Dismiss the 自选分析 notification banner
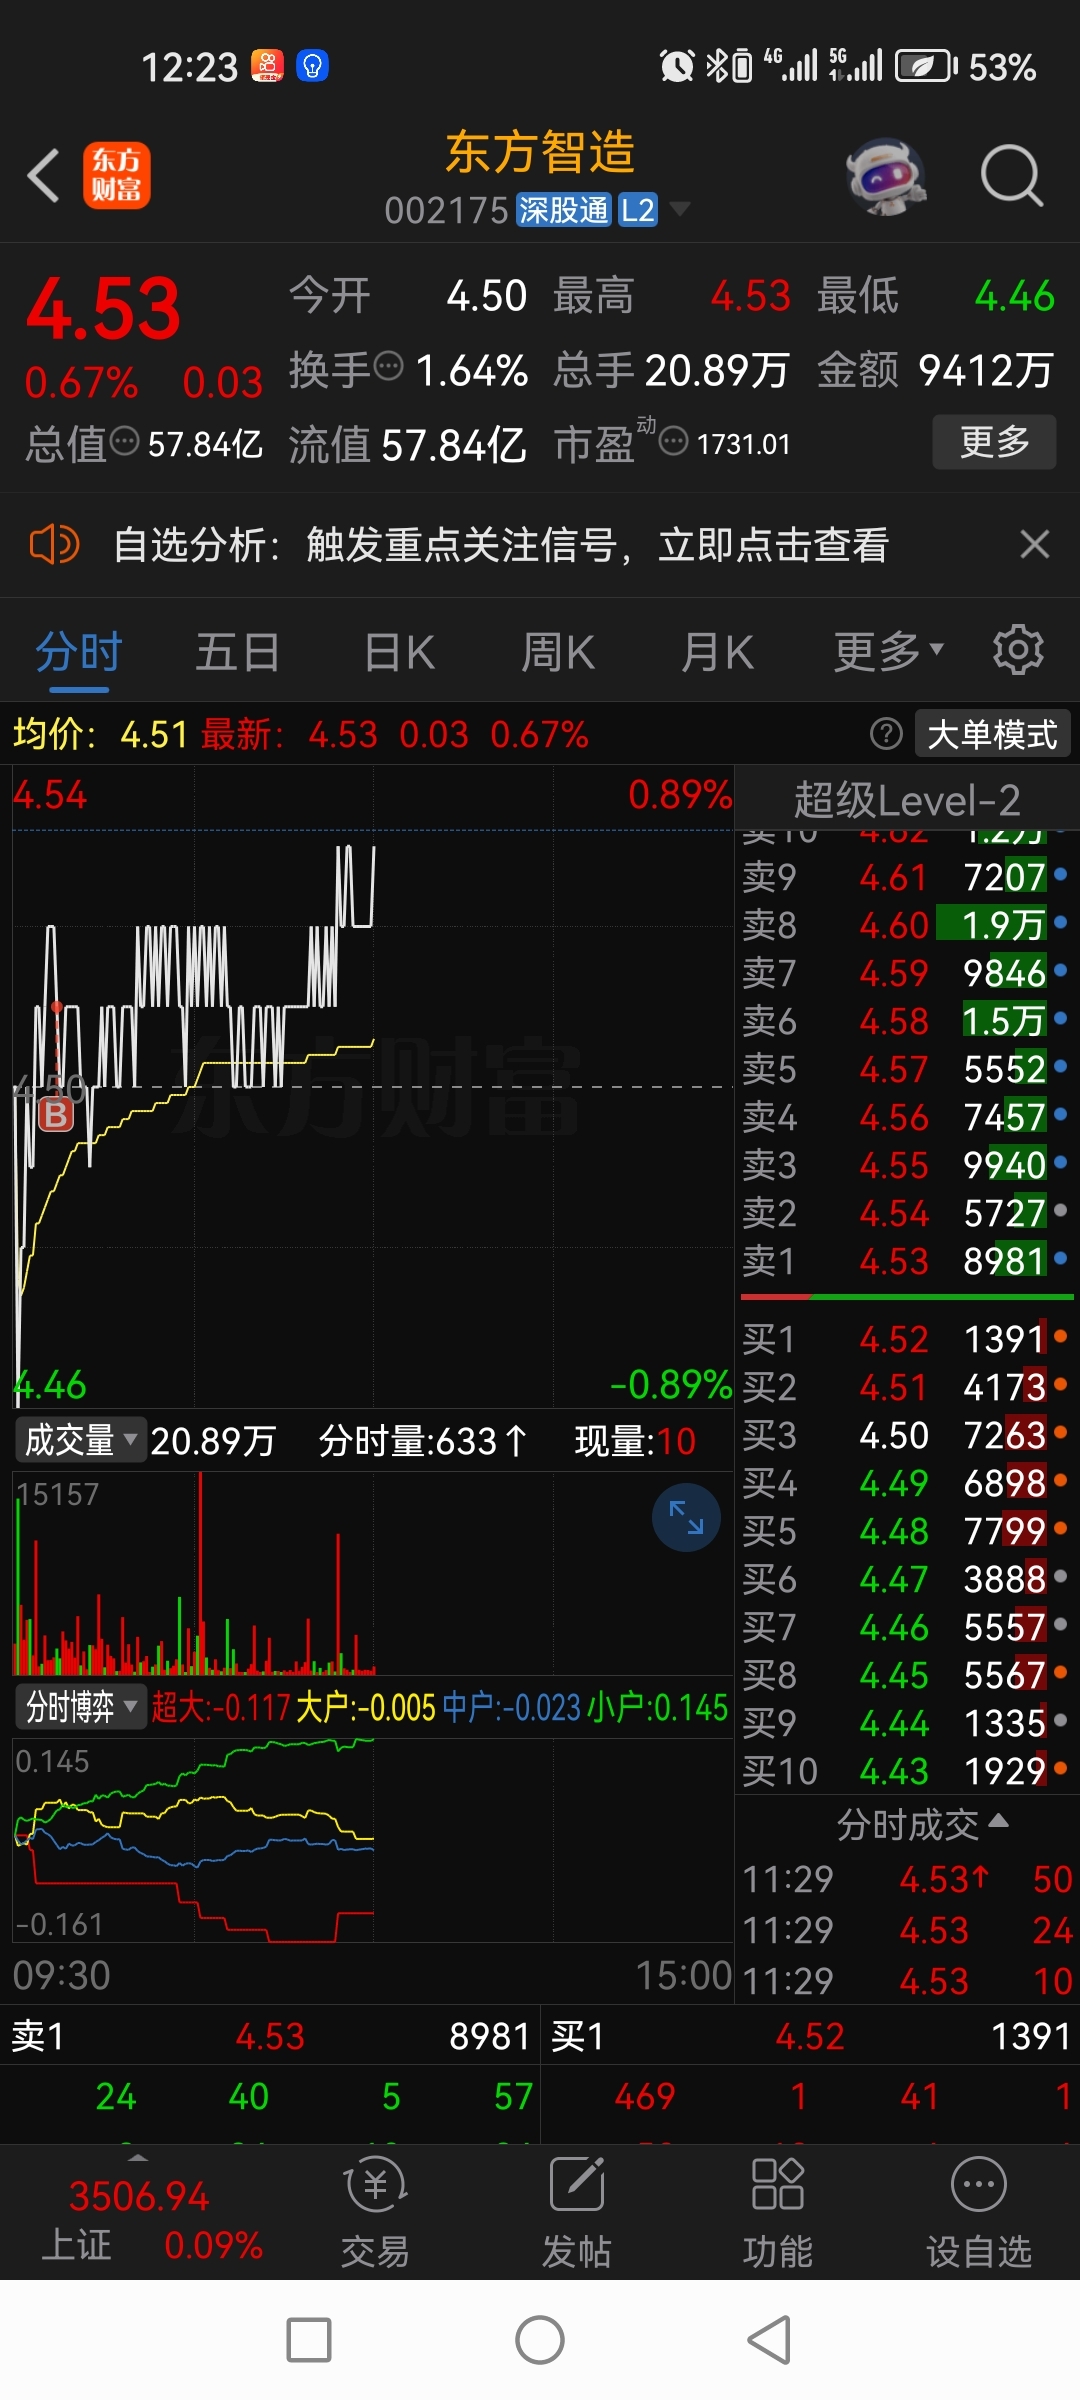The width and height of the screenshot is (1080, 2400). [x=1034, y=545]
